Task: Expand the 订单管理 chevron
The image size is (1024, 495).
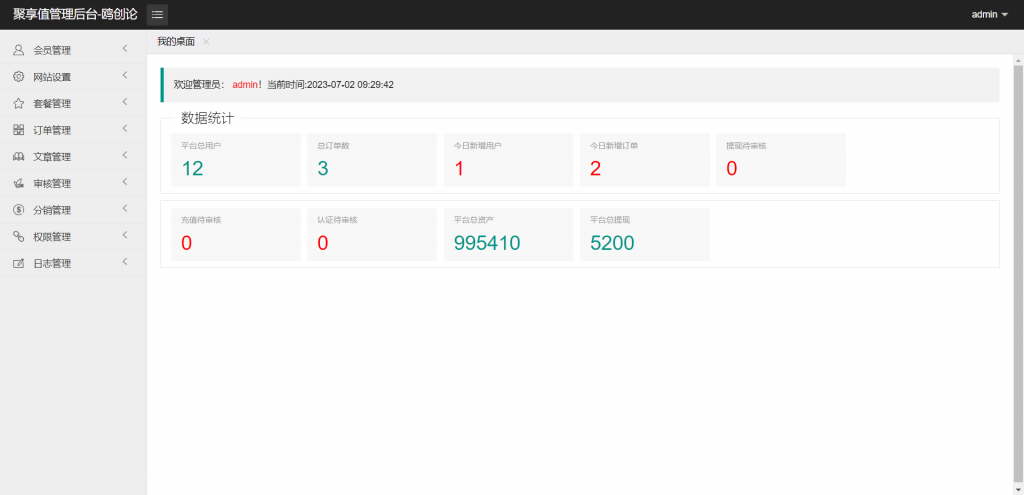Action: coord(125,129)
